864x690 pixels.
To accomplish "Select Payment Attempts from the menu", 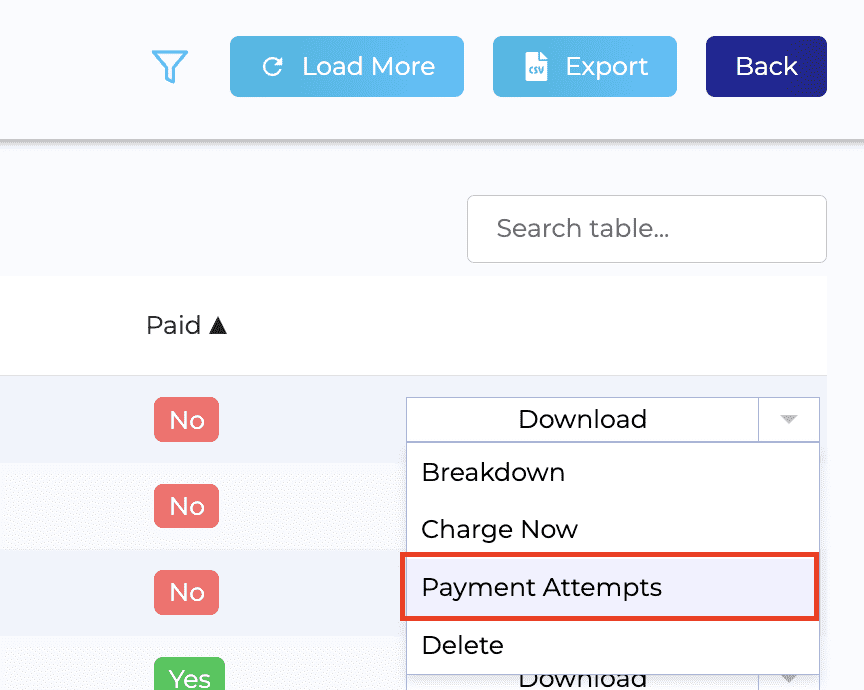I will point(541,587).
